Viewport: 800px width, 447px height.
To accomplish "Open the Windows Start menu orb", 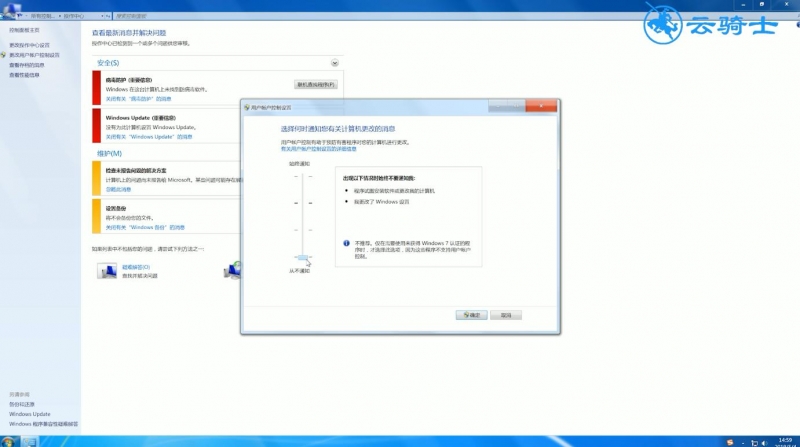I will [7, 441].
